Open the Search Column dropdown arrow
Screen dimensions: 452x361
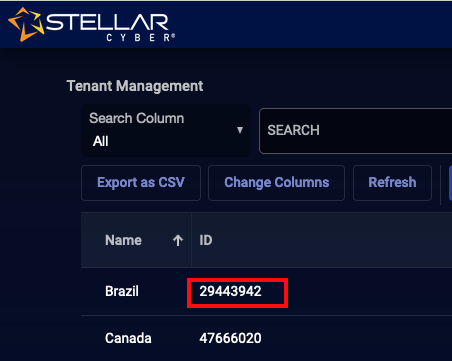(240, 130)
